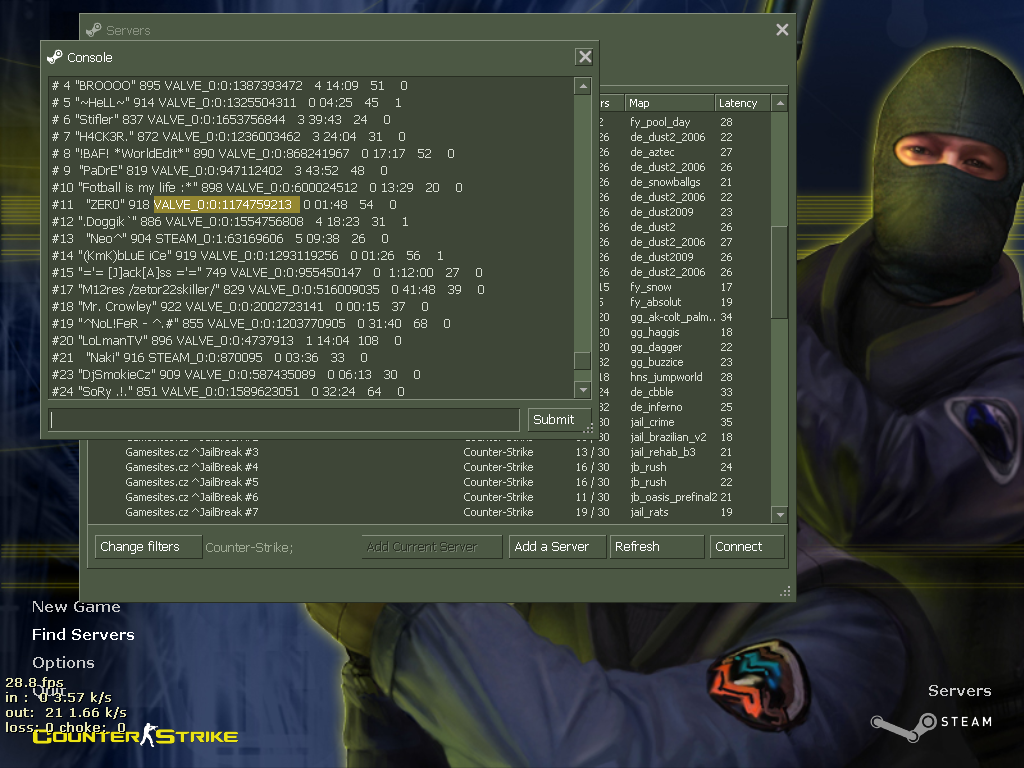Click the hns_jumpworld map entry

tap(666, 377)
